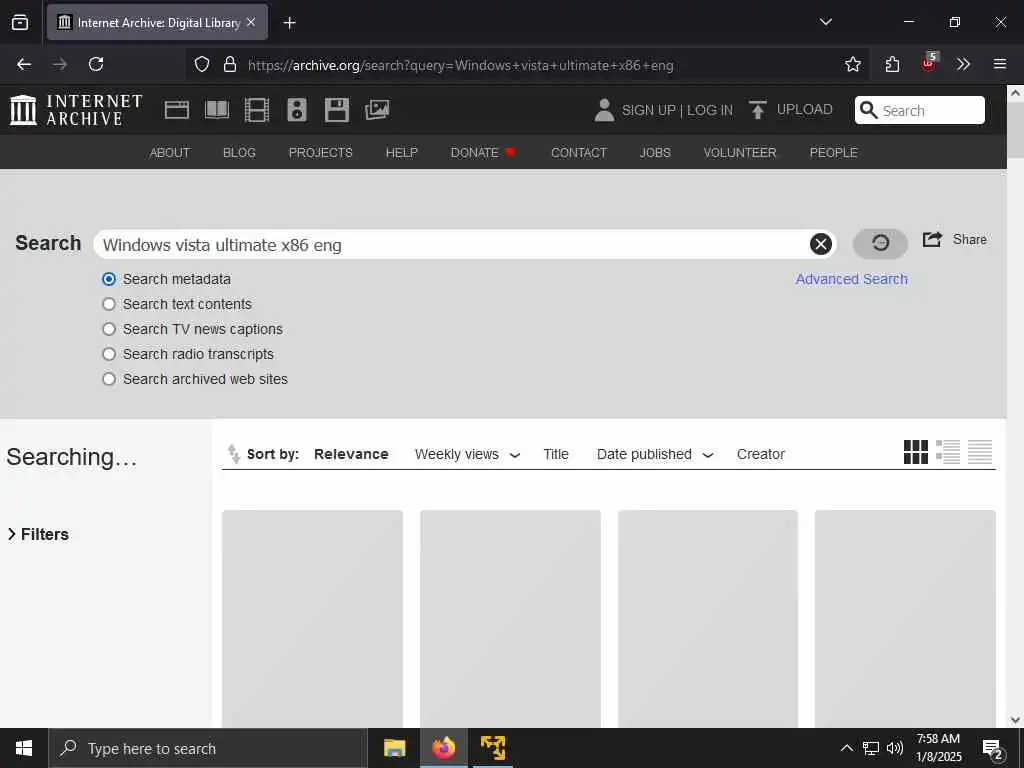Screen dimensions: 1024x768
Task: Open the PEOPLE menu item
Action: pos(833,152)
